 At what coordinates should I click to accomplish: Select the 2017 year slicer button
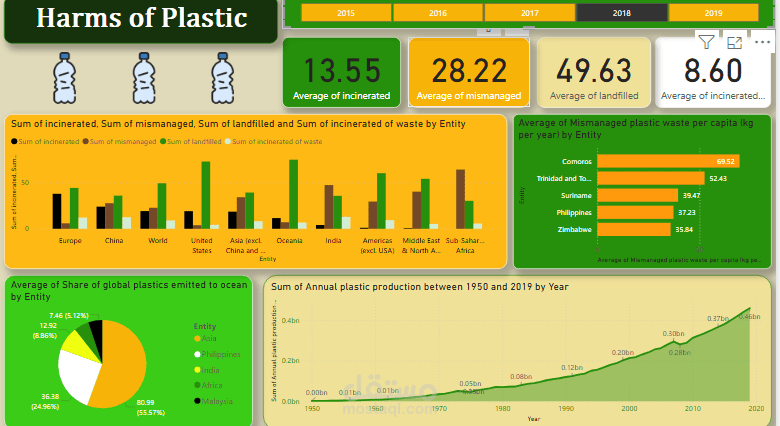click(x=530, y=13)
